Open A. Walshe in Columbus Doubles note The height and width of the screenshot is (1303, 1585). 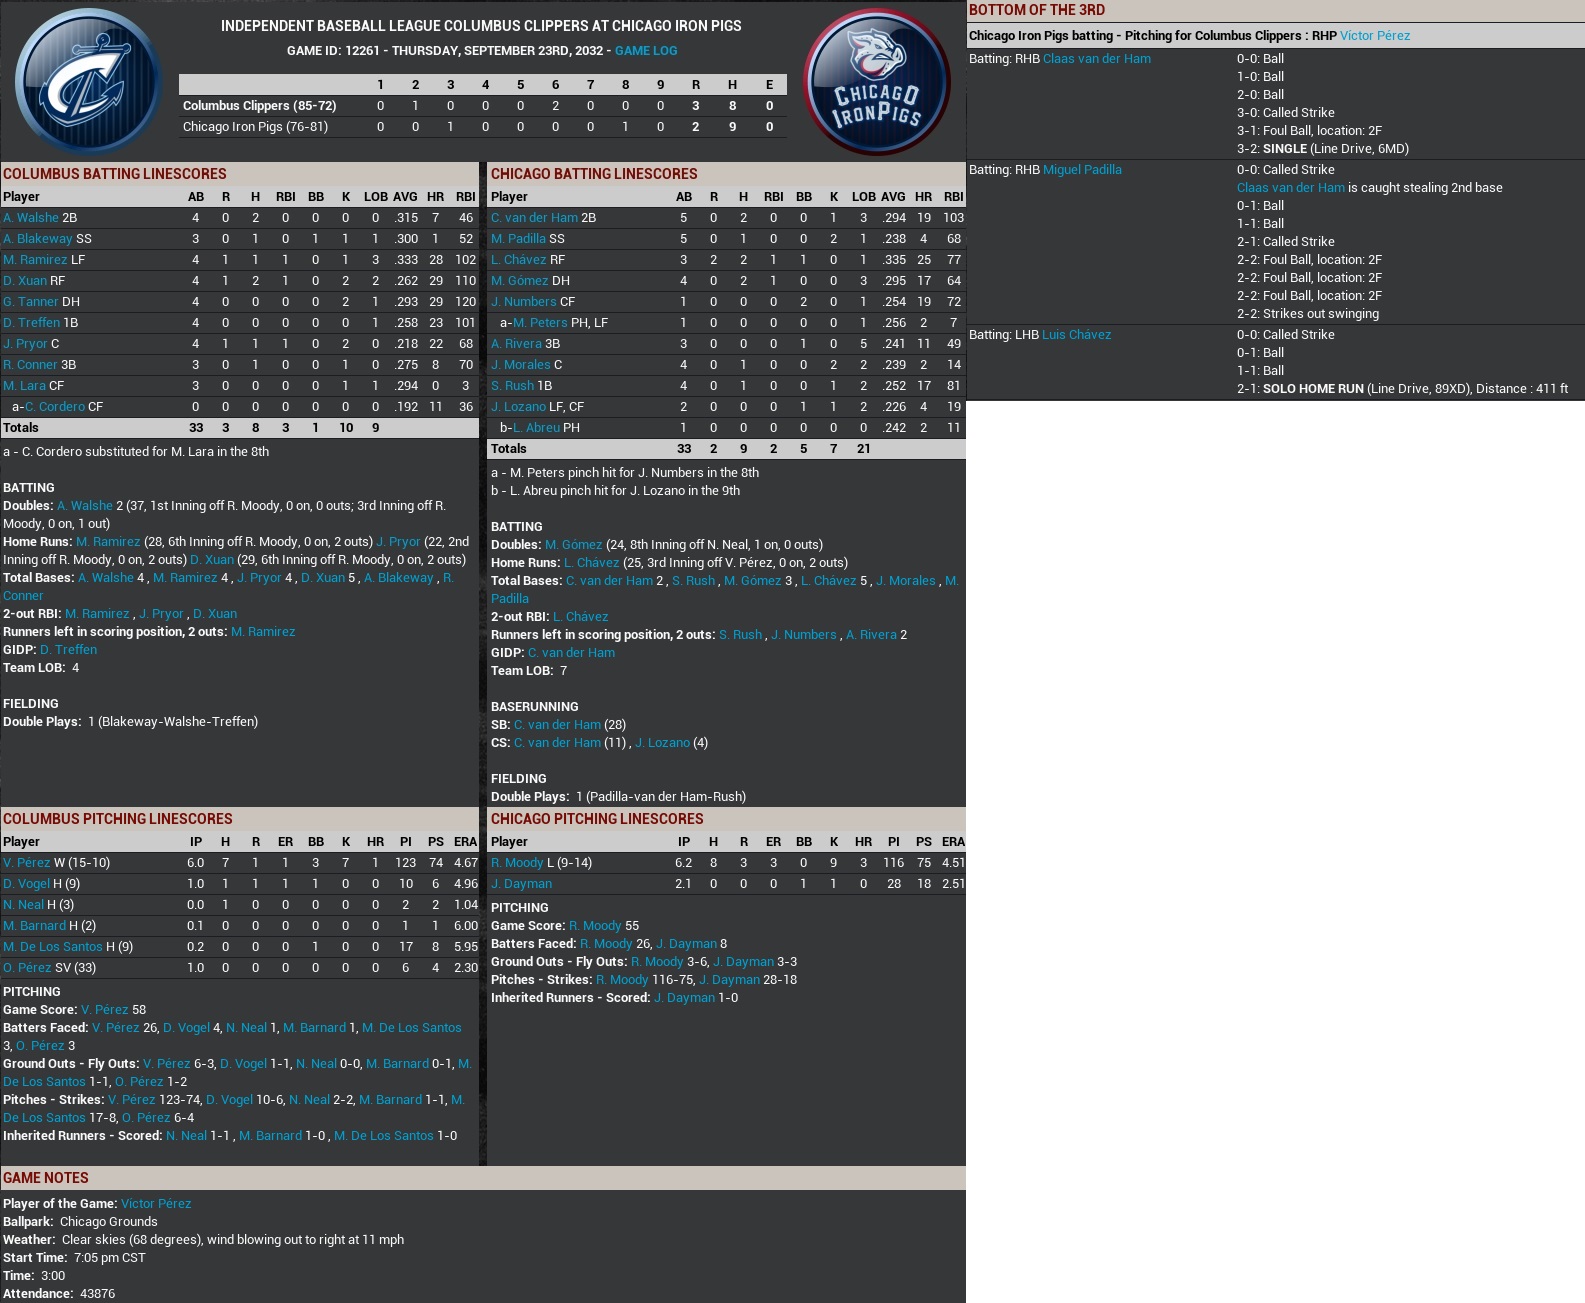click(x=85, y=506)
